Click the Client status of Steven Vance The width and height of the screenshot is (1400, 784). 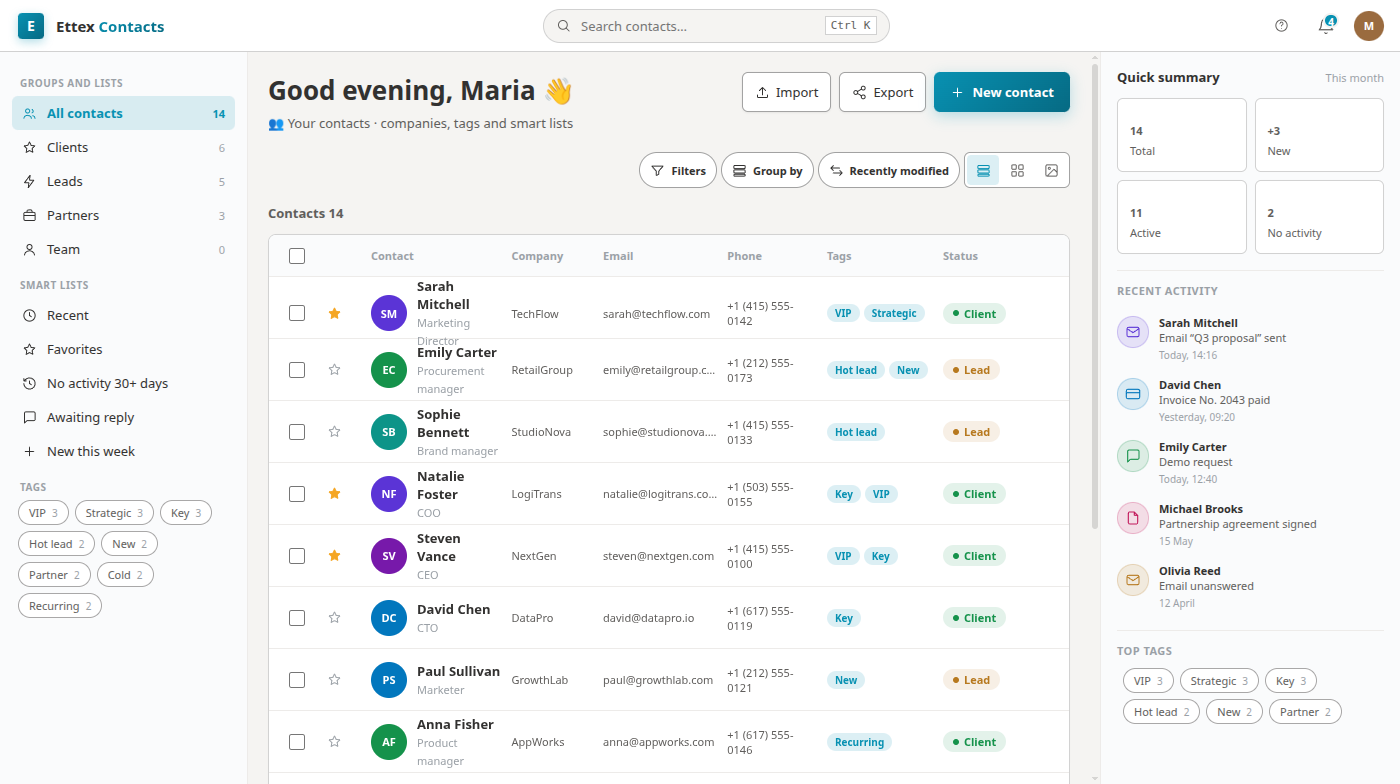pos(974,556)
